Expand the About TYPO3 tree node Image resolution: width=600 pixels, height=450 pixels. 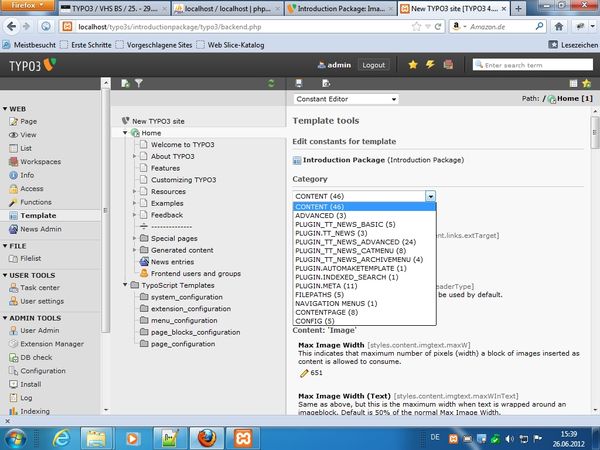click(134, 156)
